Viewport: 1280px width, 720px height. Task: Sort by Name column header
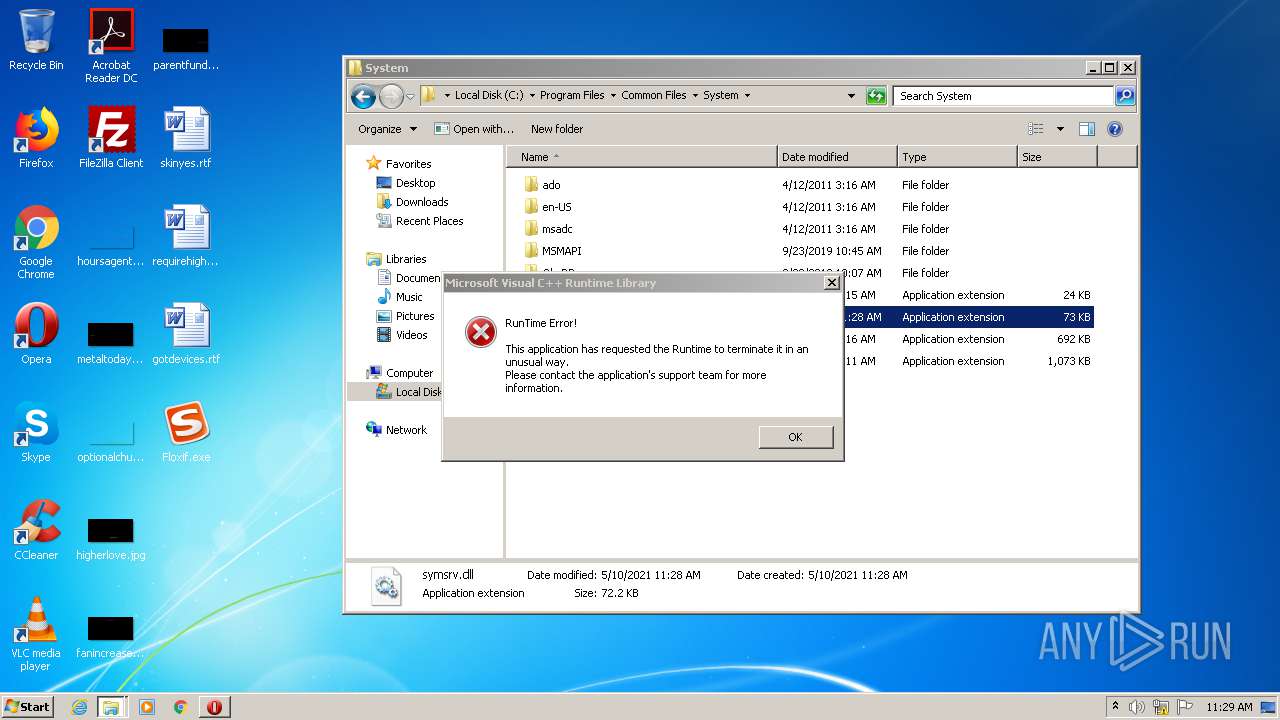pos(642,157)
